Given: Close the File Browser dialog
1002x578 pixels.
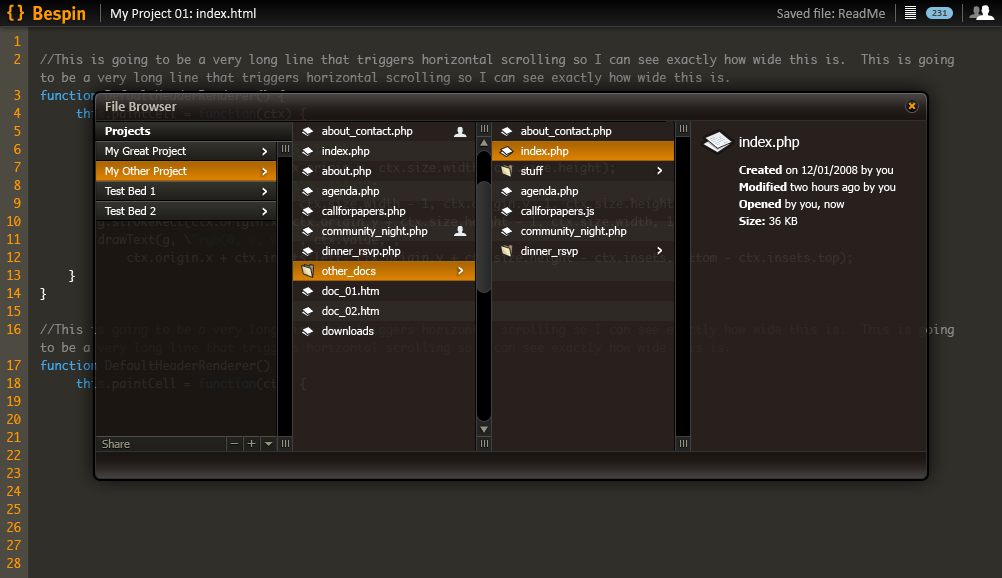Looking at the screenshot, I should (911, 106).
